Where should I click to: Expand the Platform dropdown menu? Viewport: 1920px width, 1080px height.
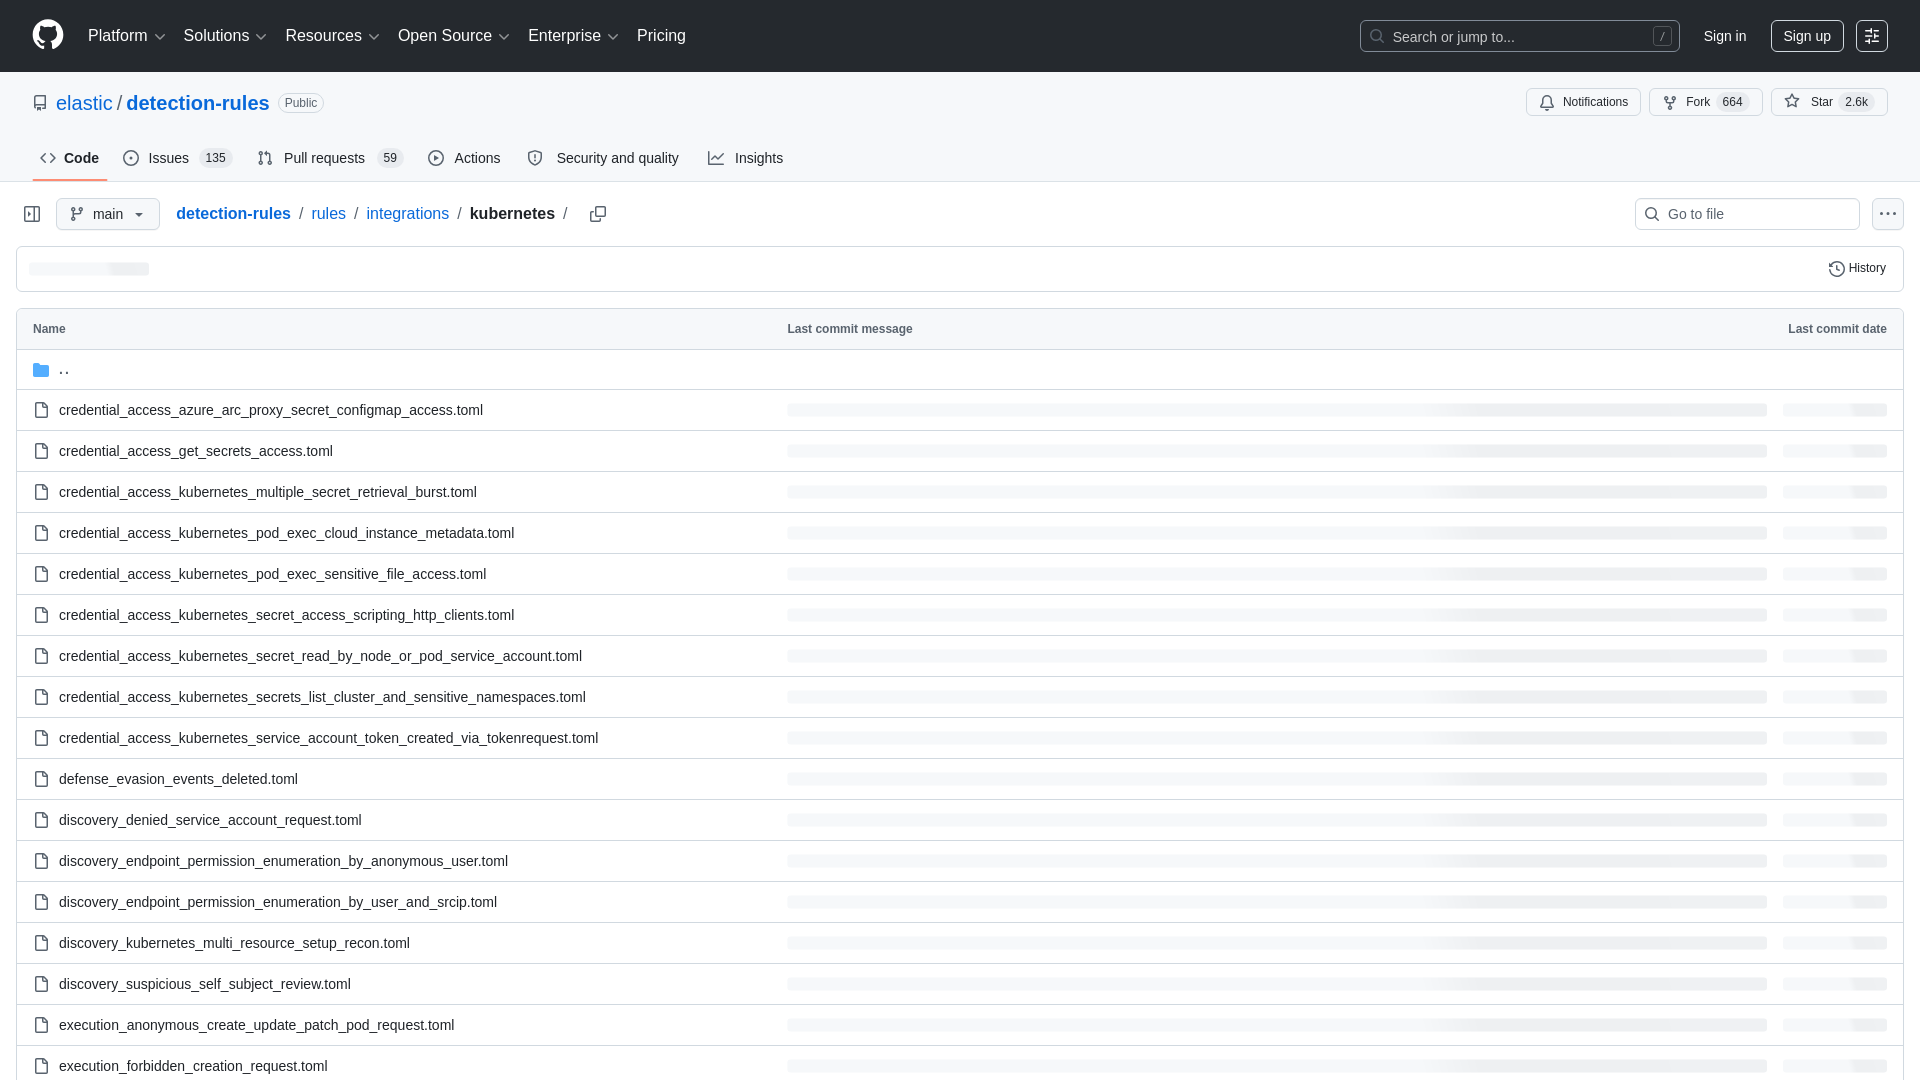[x=126, y=36]
